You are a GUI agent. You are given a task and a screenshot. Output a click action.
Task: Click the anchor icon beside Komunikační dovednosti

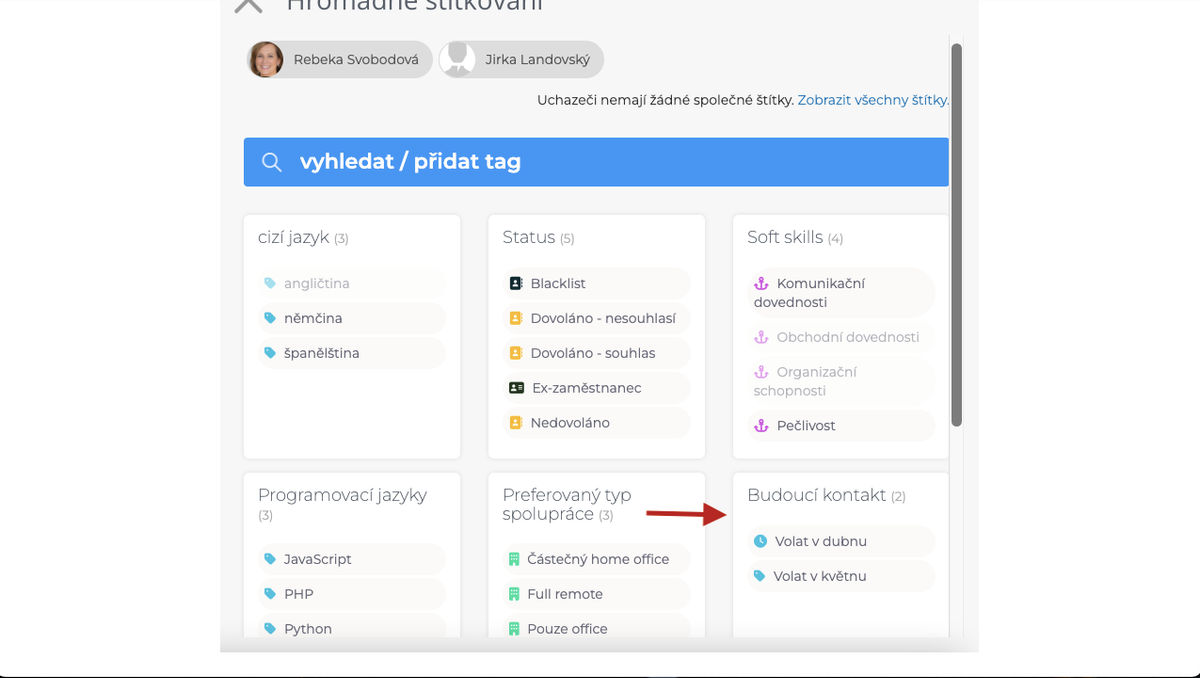pos(761,283)
